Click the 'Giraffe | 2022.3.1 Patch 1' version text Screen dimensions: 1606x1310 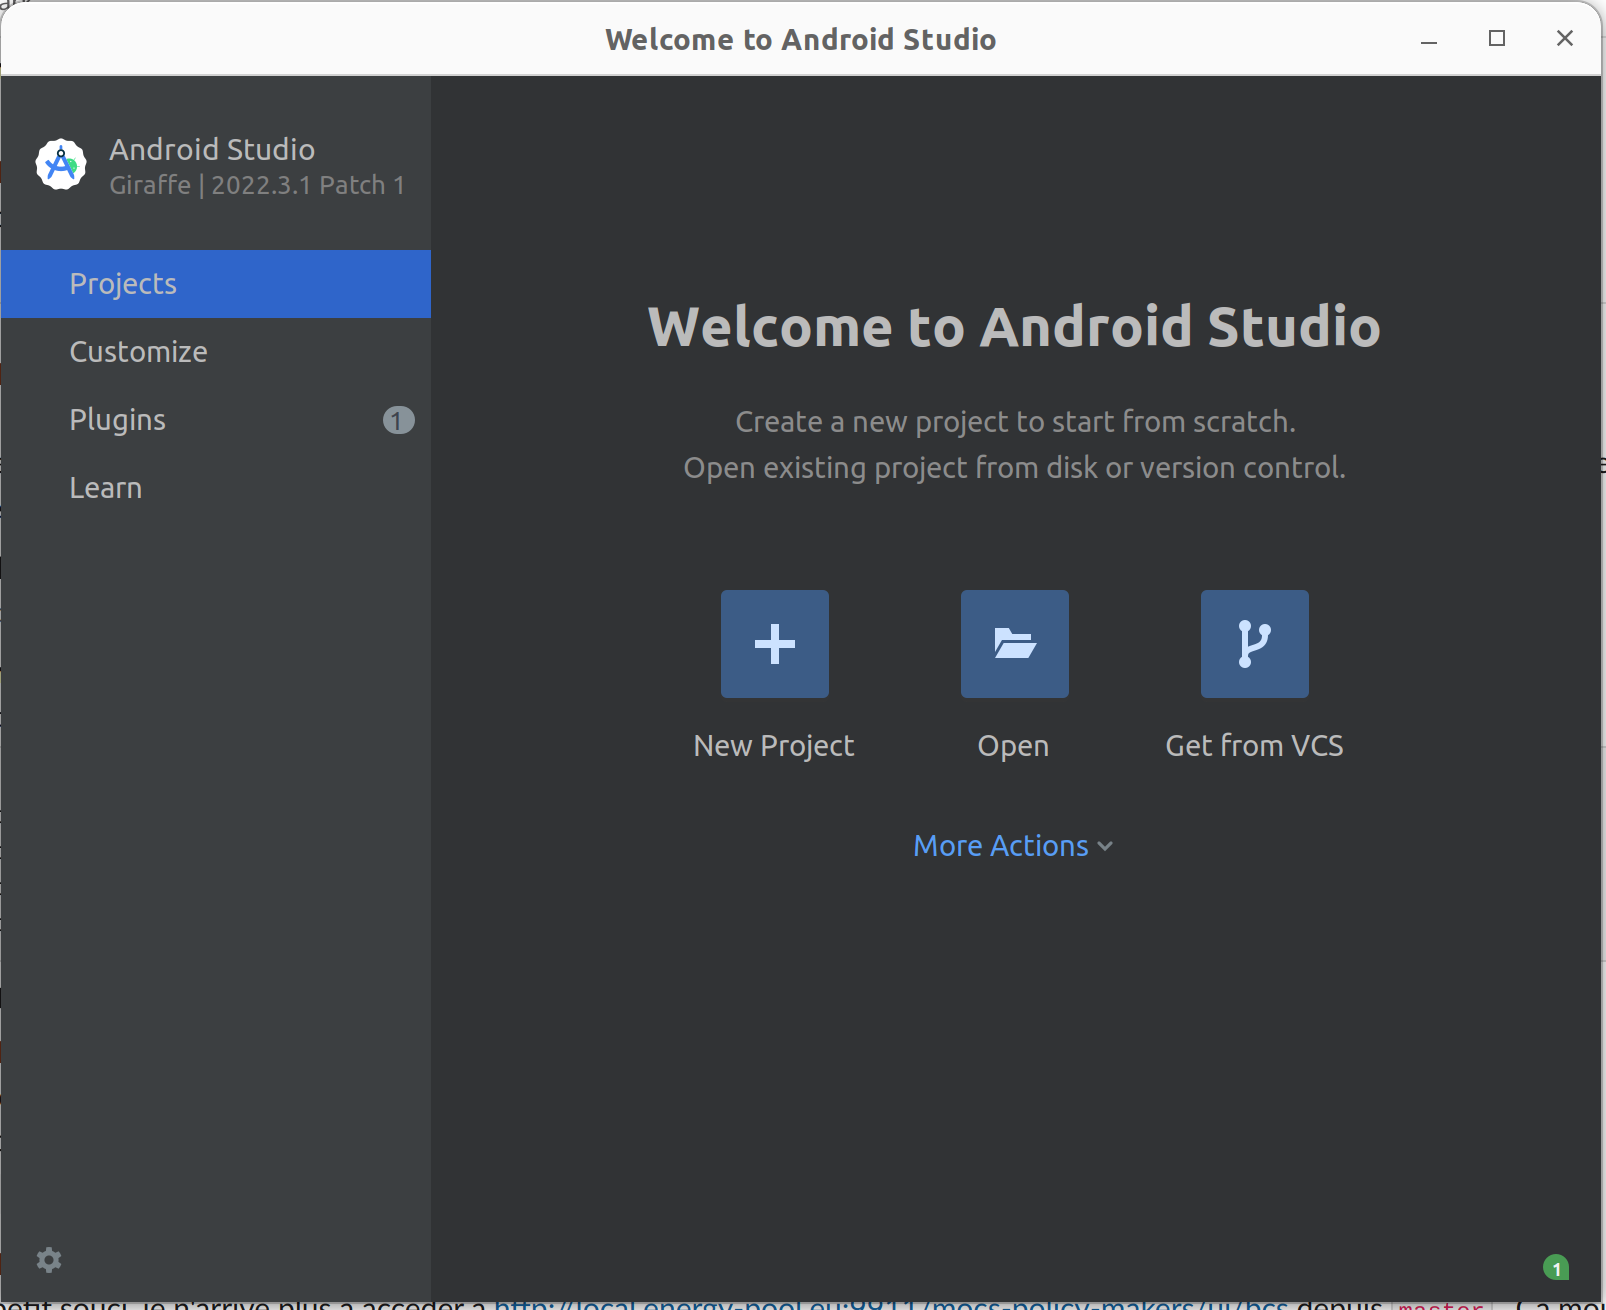pyautogui.click(x=257, y=186)
